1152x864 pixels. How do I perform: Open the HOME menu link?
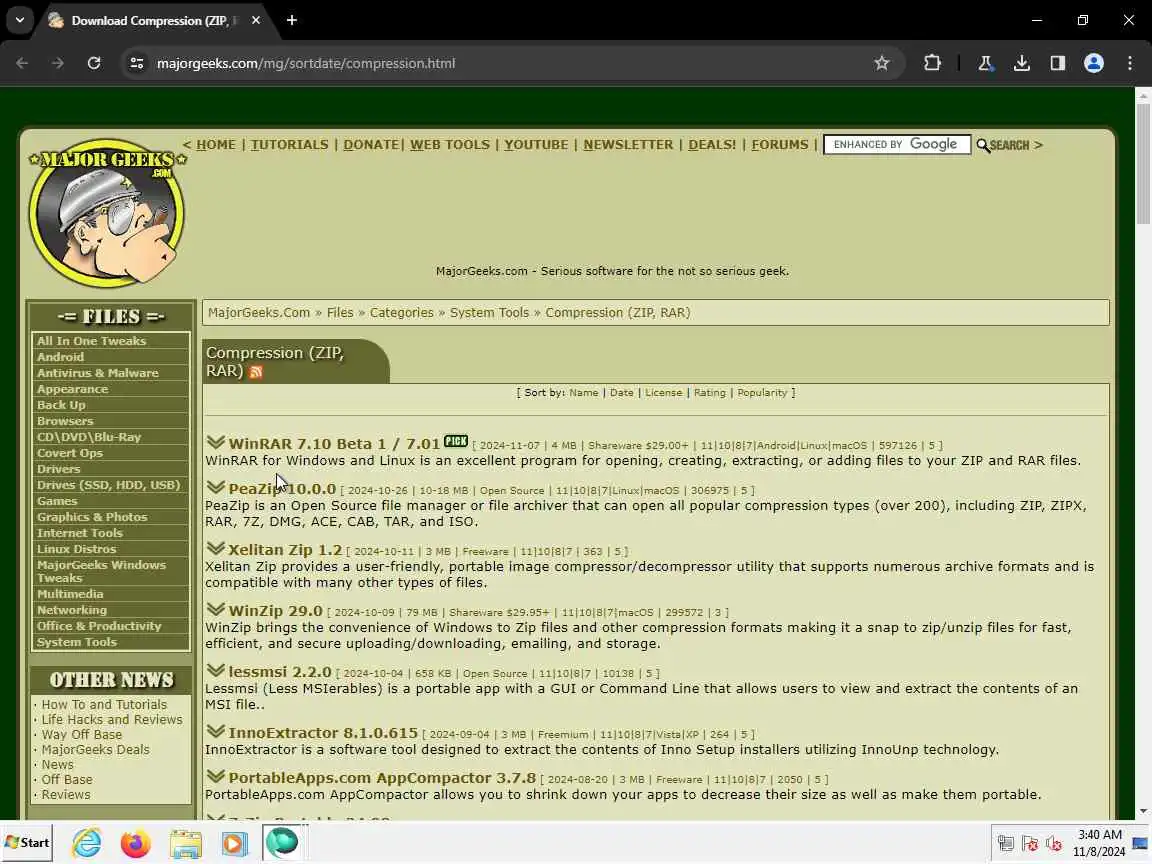click(x=216, y=145)
